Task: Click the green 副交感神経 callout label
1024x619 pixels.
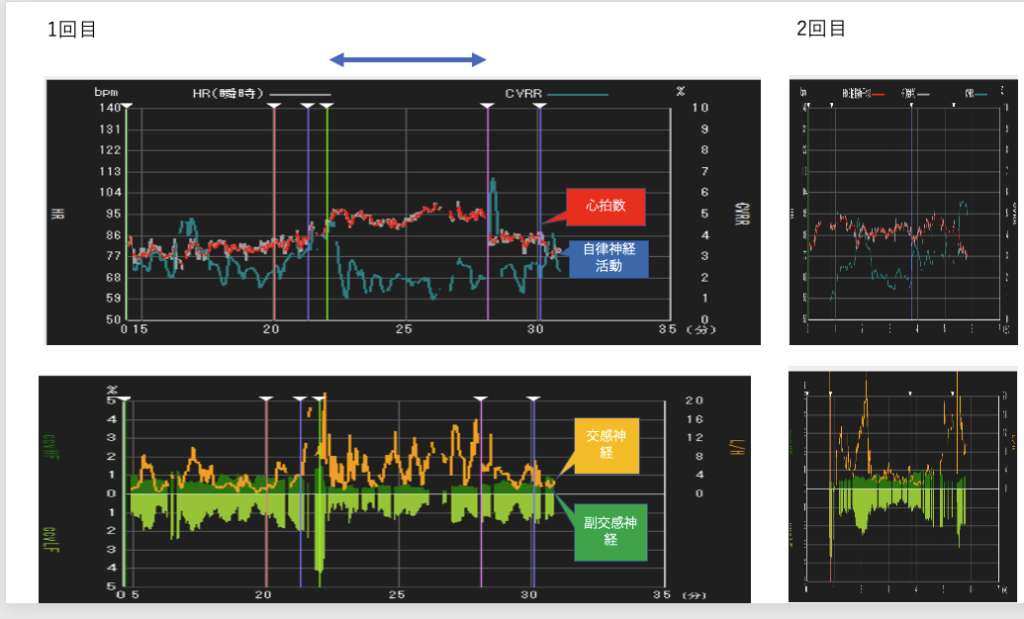Action: pos(611,531)
